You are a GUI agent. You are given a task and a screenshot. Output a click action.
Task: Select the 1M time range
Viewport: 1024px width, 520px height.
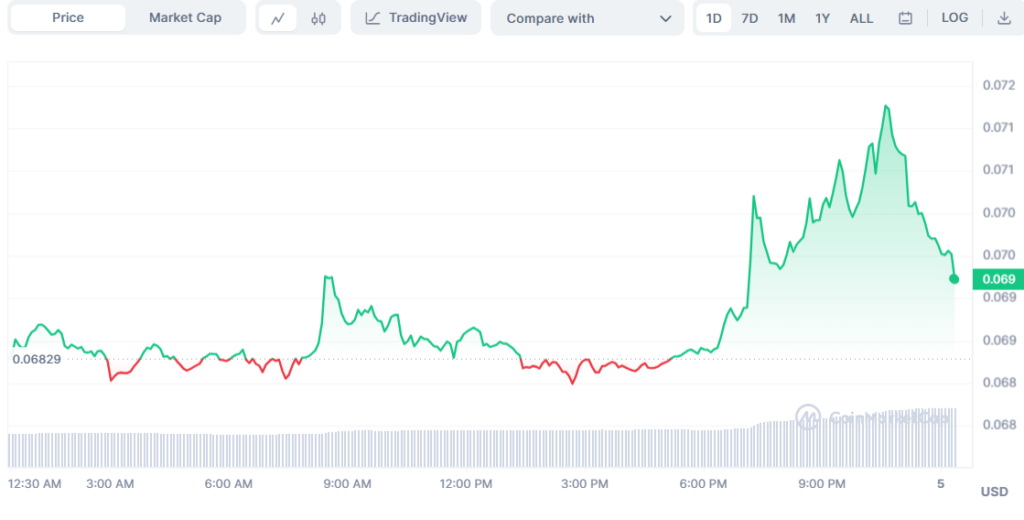coord(786,18)
